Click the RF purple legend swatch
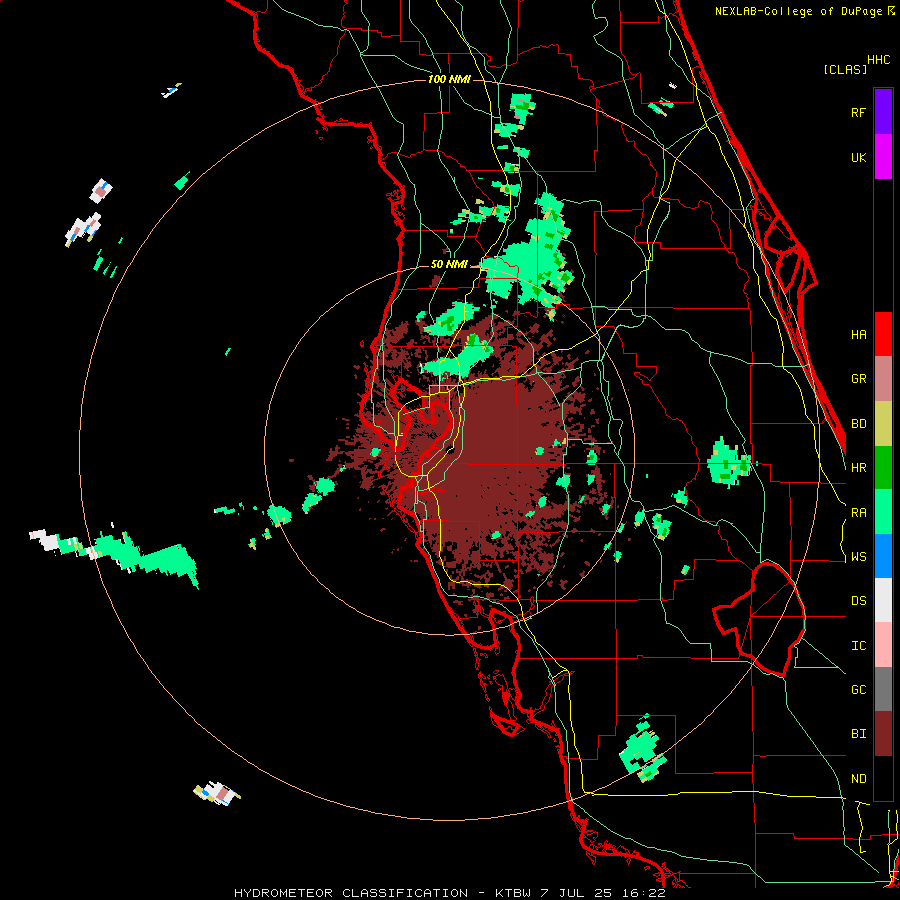900x900 pixels. coord(883,112)
